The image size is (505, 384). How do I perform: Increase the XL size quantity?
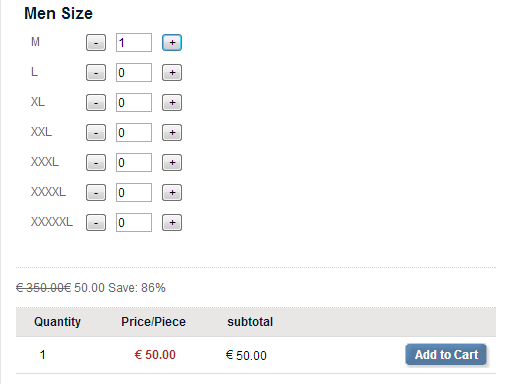[172, 103]
